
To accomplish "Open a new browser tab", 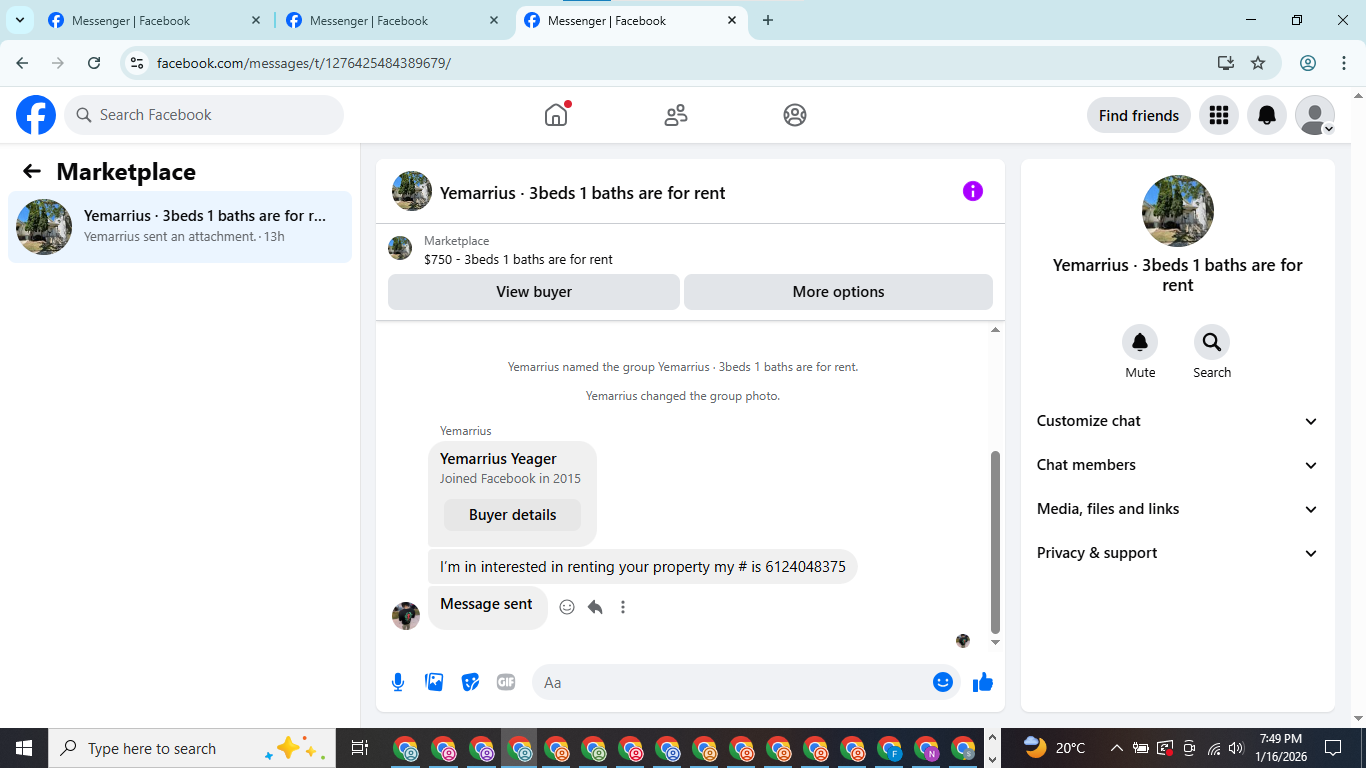I will coord(768,20).
